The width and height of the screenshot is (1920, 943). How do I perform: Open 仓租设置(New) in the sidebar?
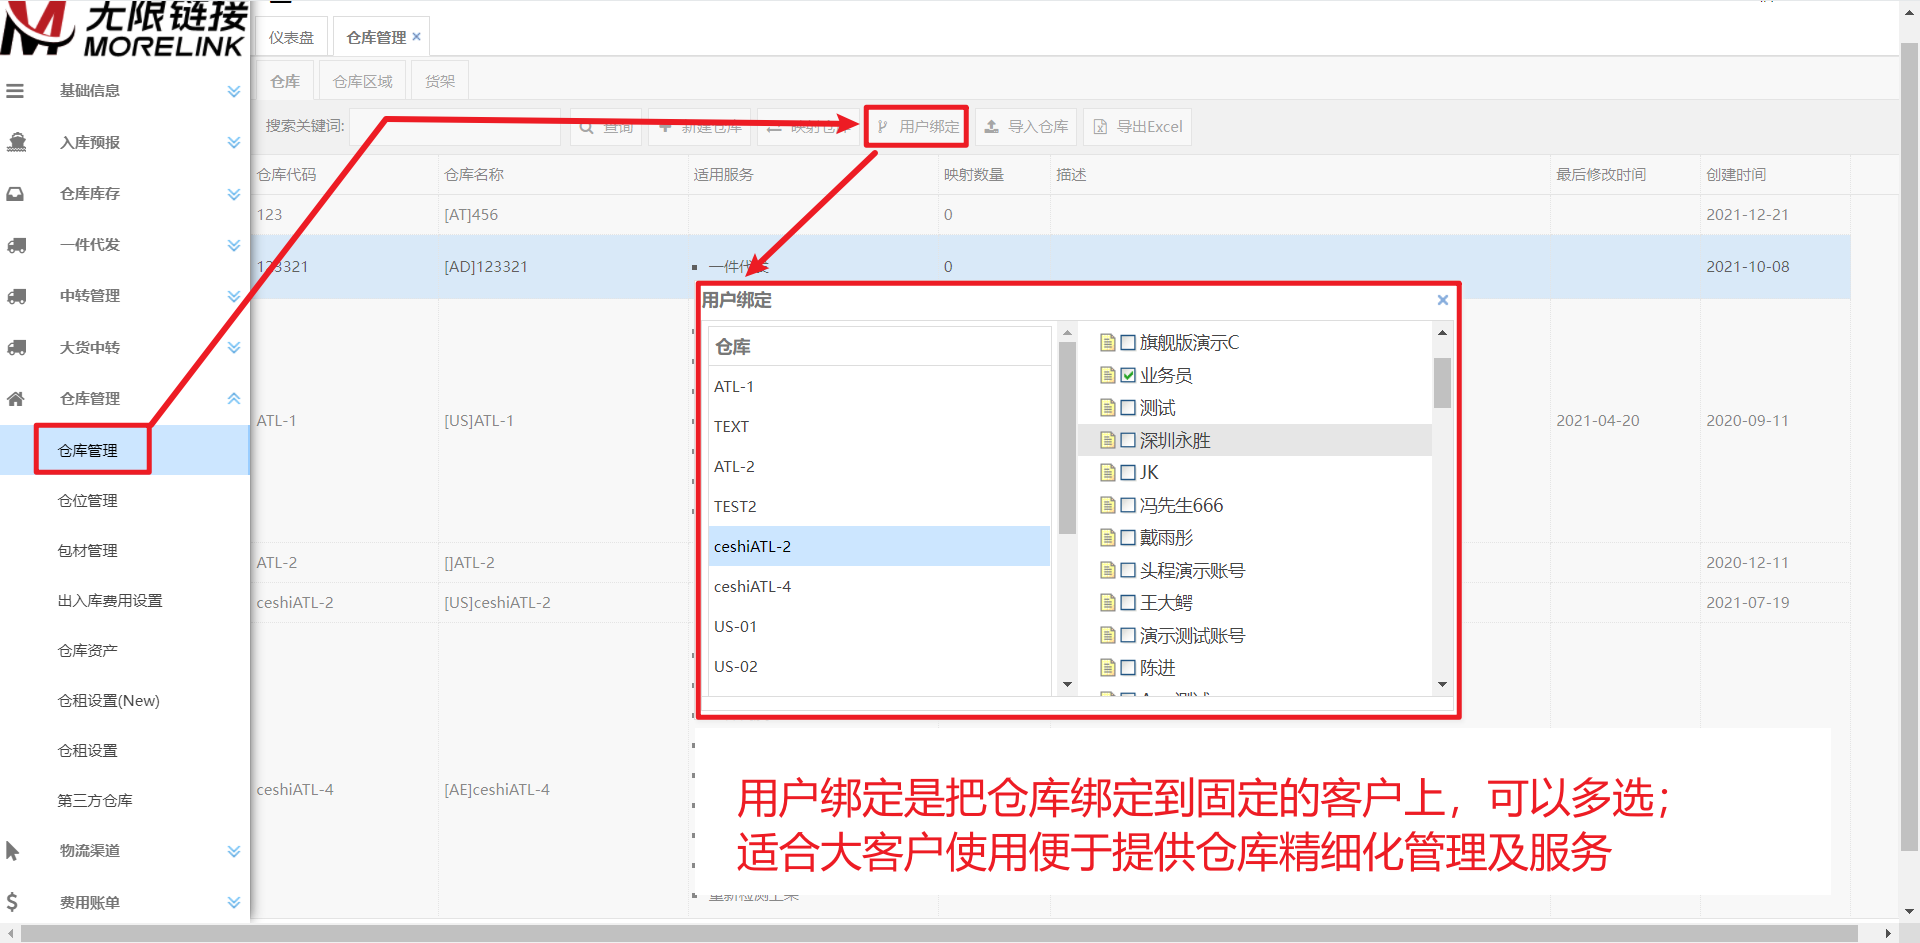109,701
